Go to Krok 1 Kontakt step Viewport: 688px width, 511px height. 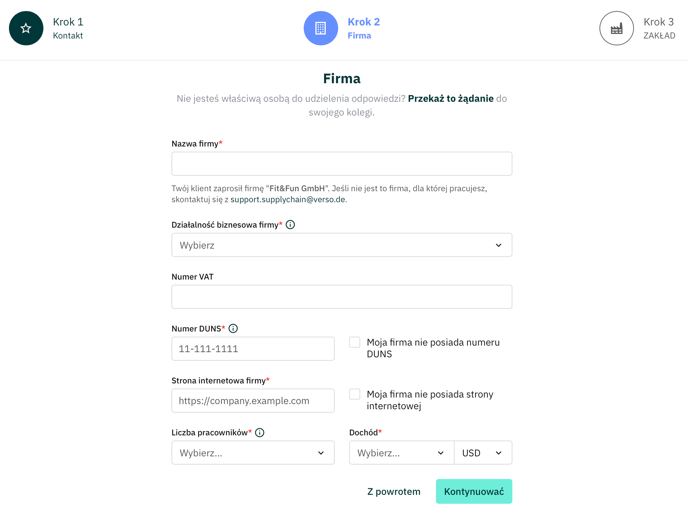coord(68,28)
